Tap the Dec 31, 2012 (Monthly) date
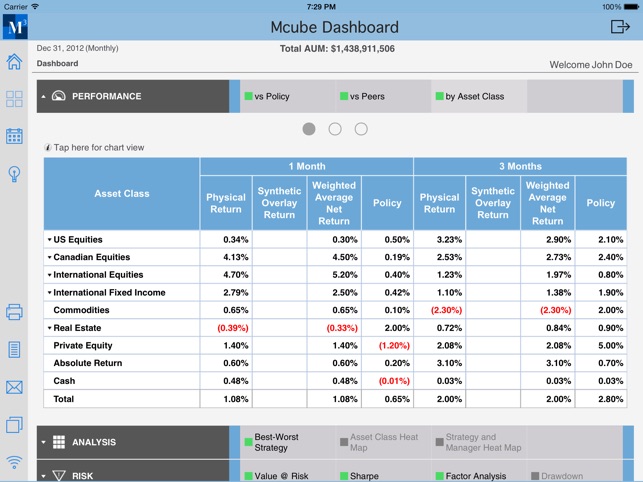The width and height of the screenshot is (643, 482). [78, 48]
